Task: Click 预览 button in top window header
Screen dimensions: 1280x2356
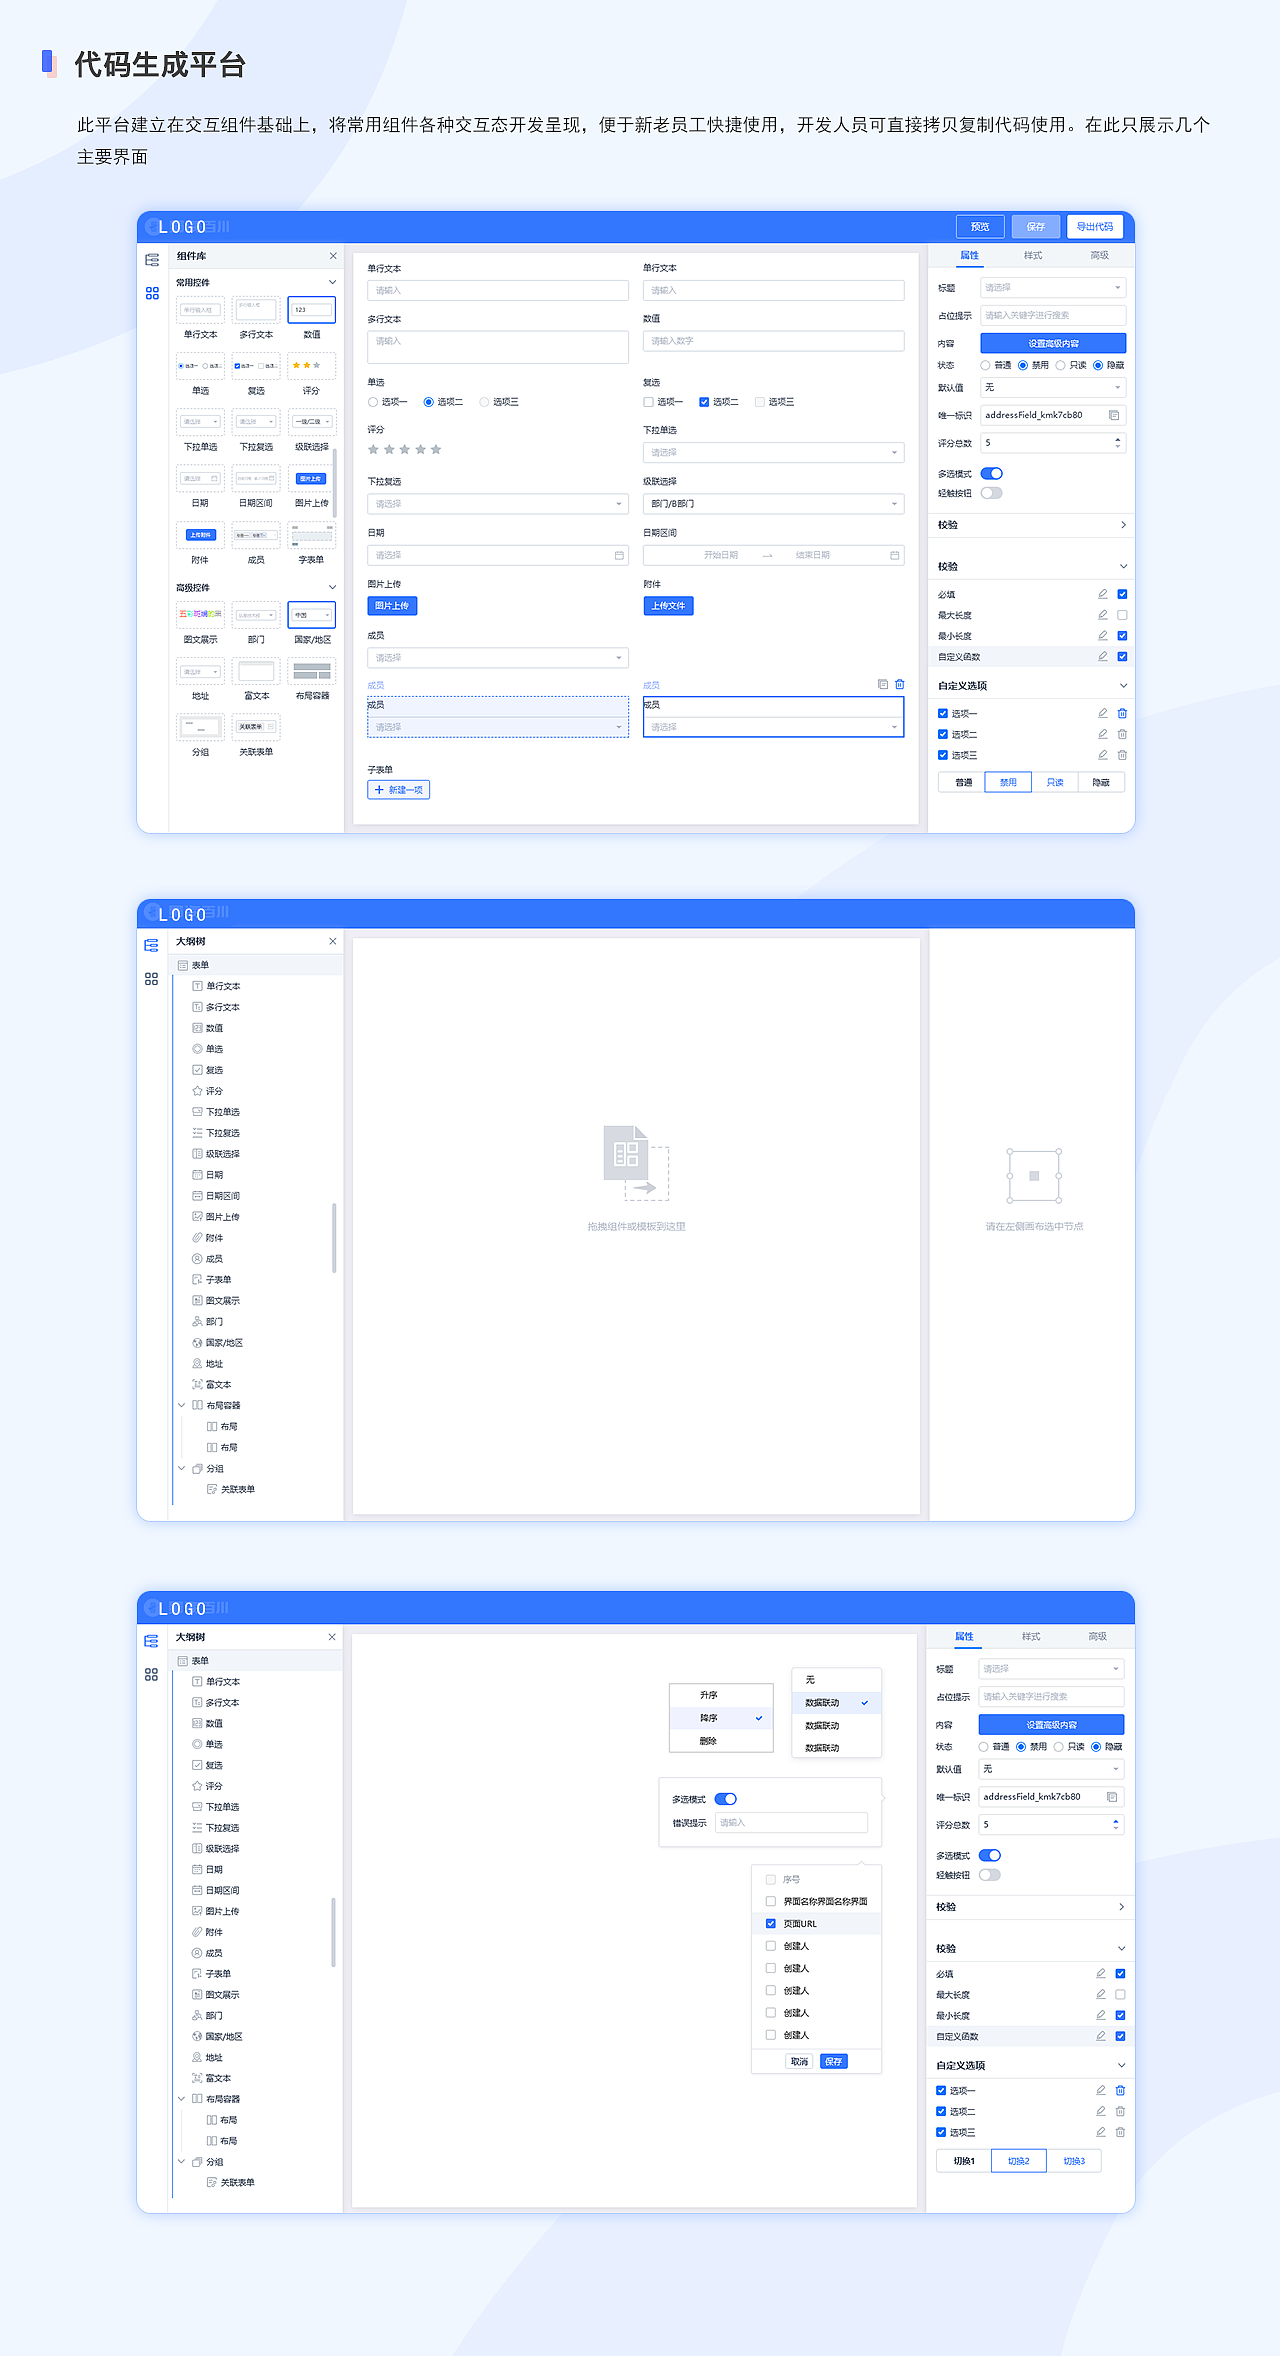Action: click(x=980, y=227)
